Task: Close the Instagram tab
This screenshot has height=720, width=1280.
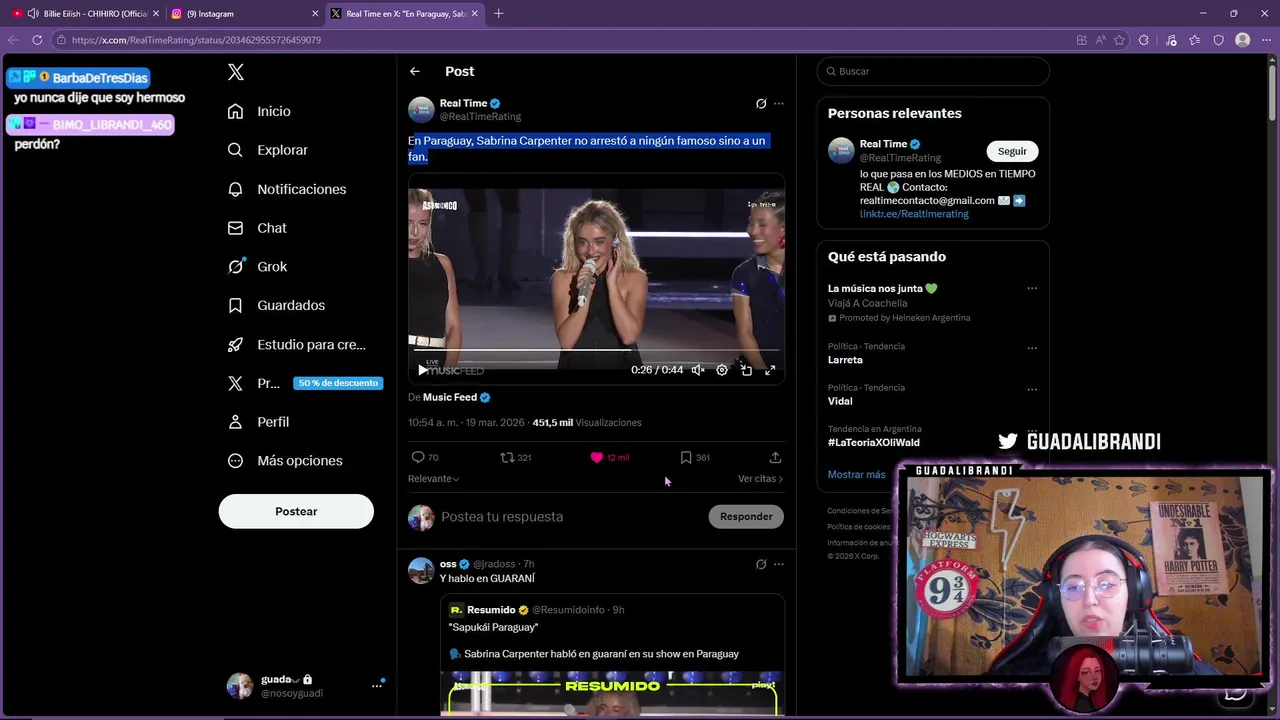Action: tap(315, 13)
